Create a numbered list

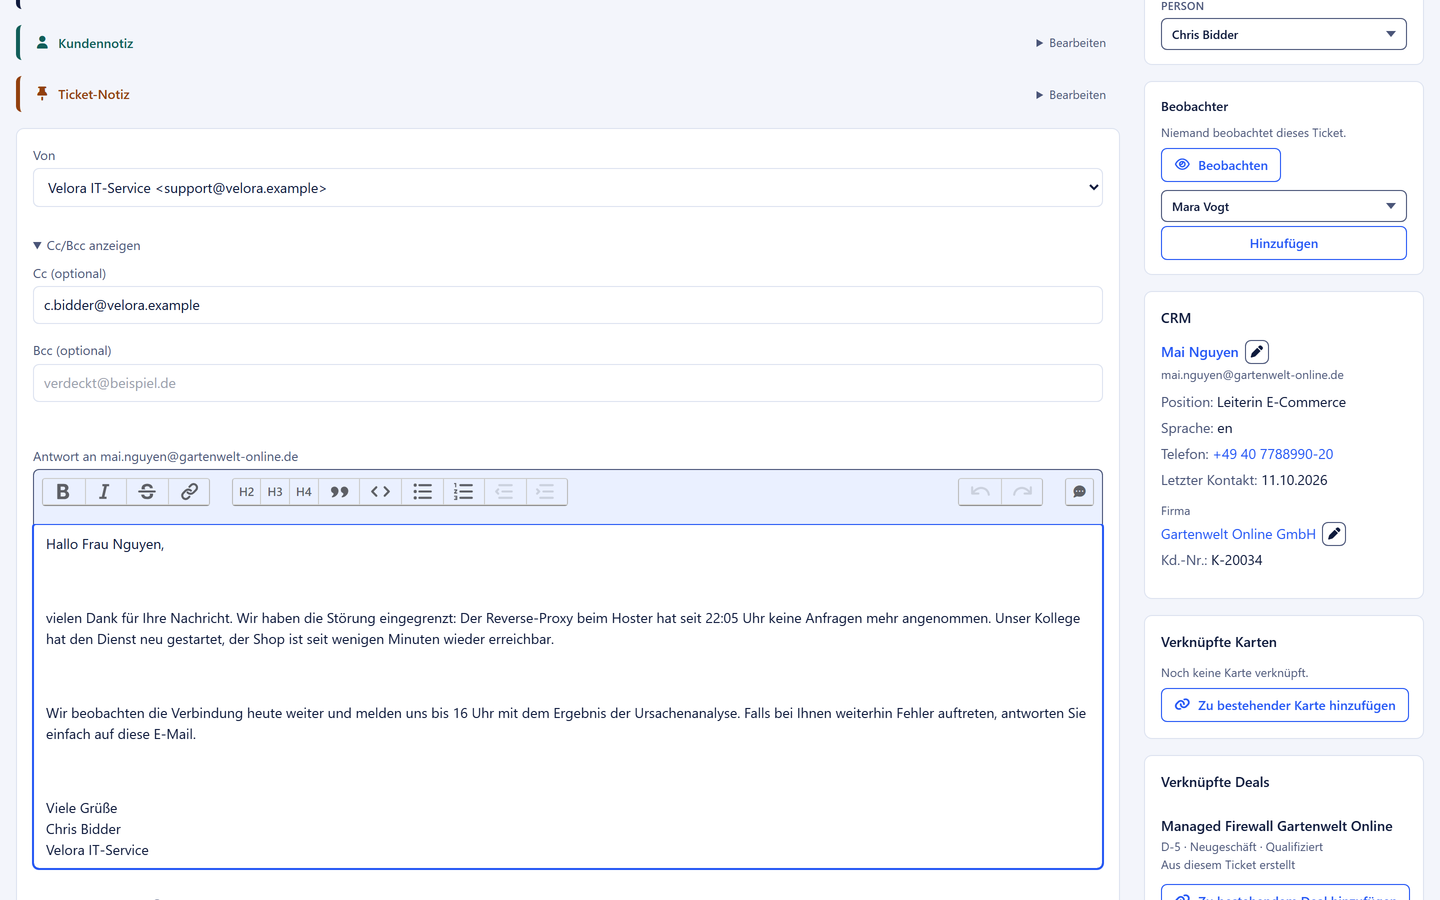[464, 492]
